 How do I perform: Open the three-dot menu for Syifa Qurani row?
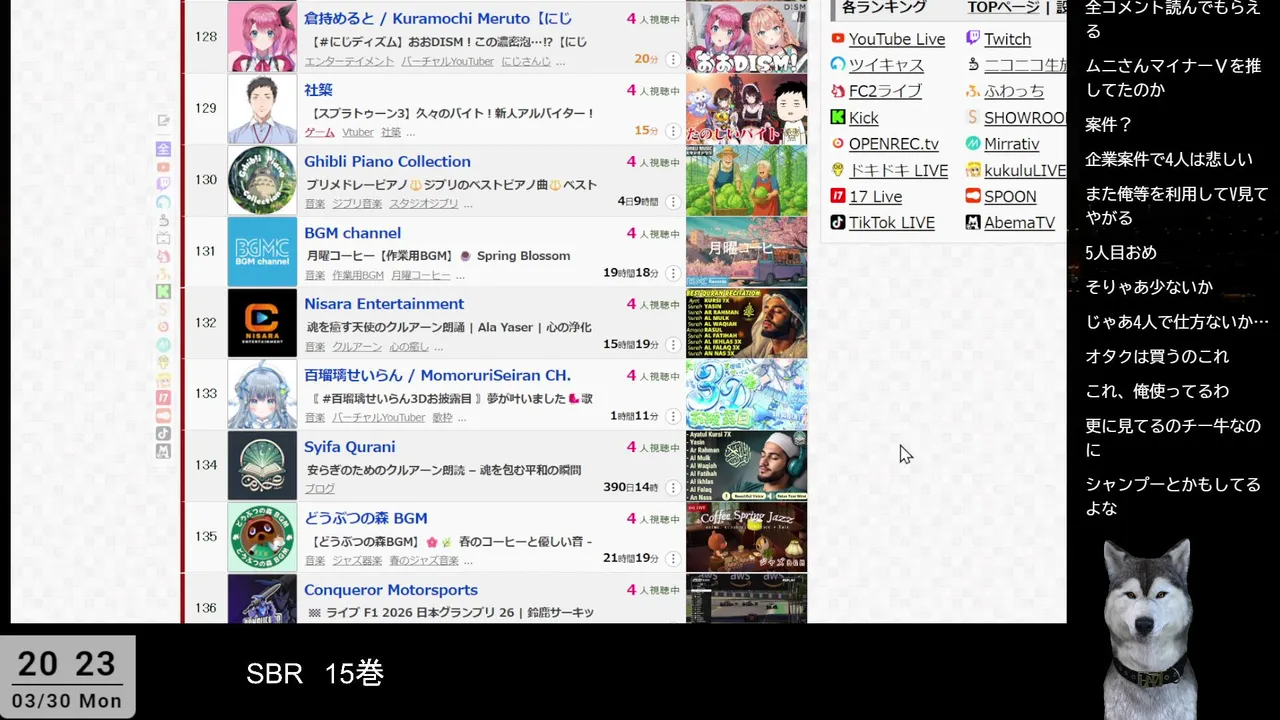[x=673, y=487]
